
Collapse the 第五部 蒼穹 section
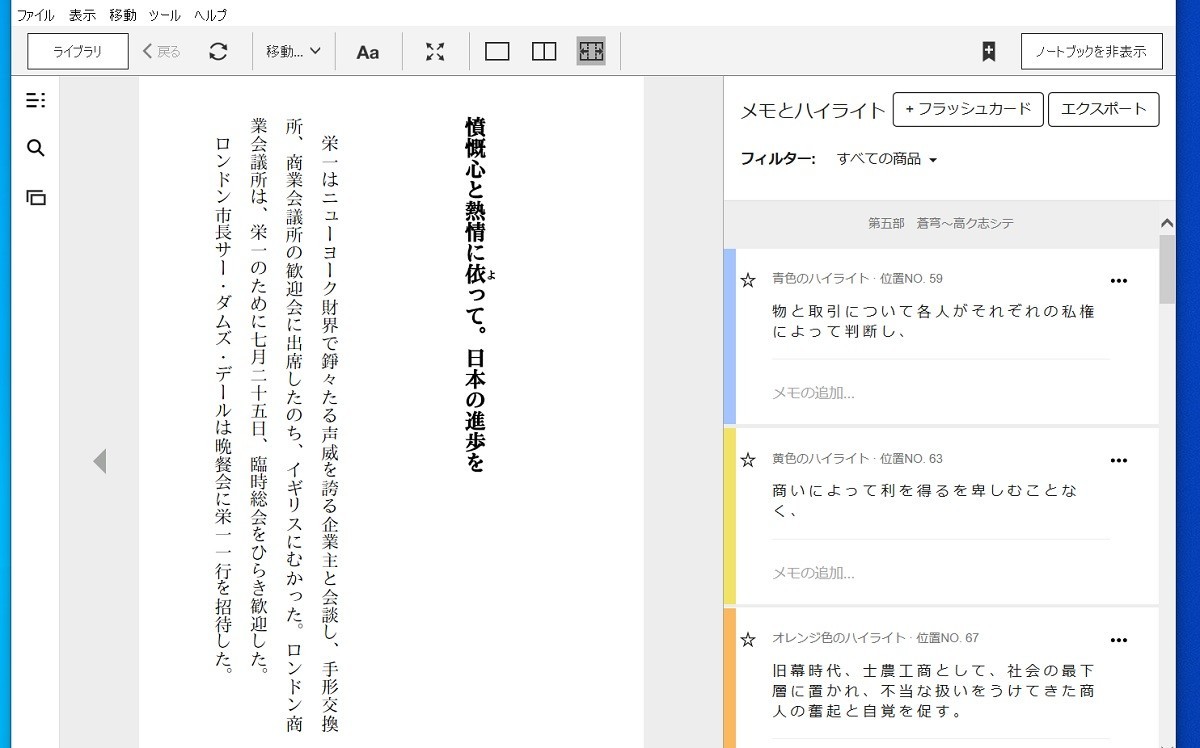1166,223
